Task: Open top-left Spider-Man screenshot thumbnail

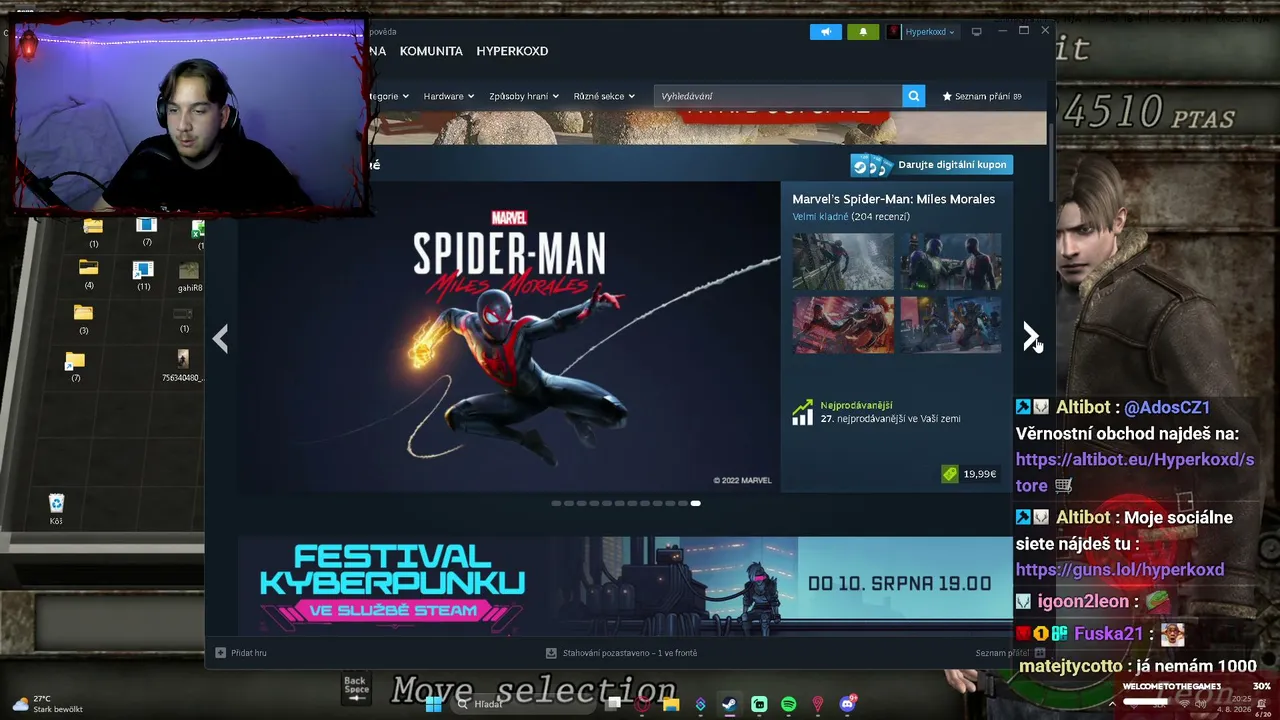Action: (843, 262)
